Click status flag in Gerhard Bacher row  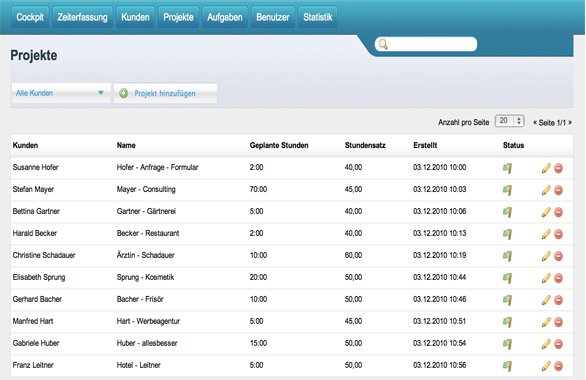(x=508, y=300)
